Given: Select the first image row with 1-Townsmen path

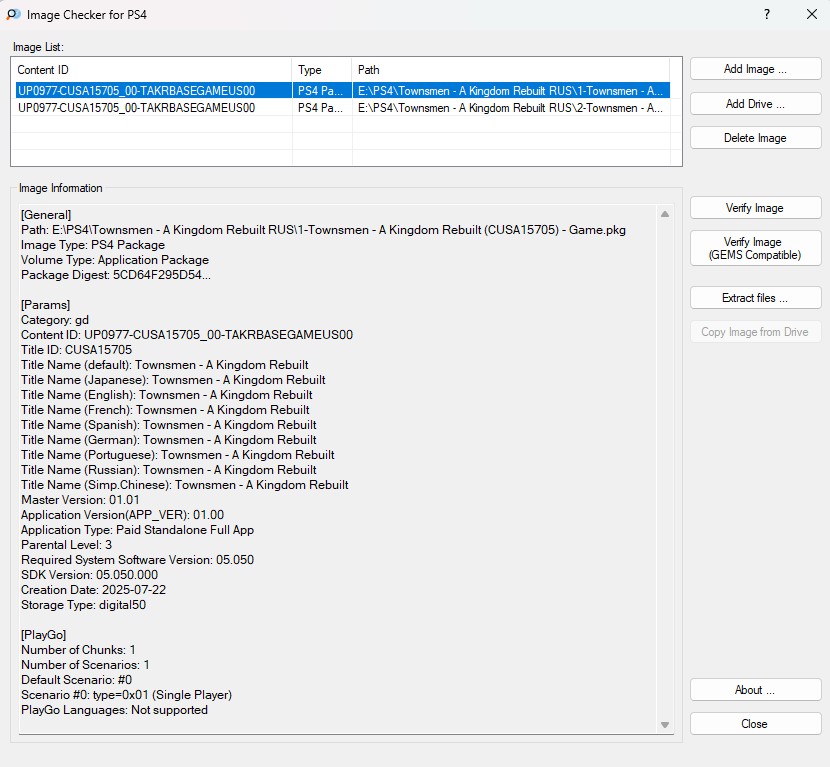Looking at the screenshot, I should coord(343,91).
